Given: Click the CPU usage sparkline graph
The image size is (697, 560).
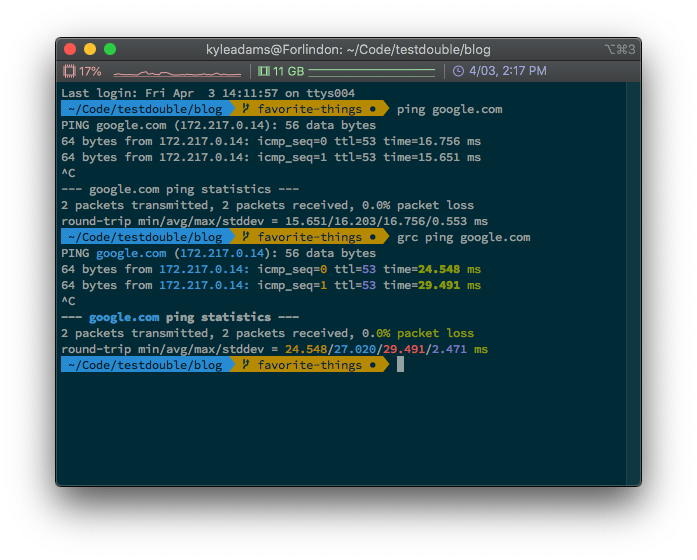Looking at the screenshot, I should (x=177, y=73).
